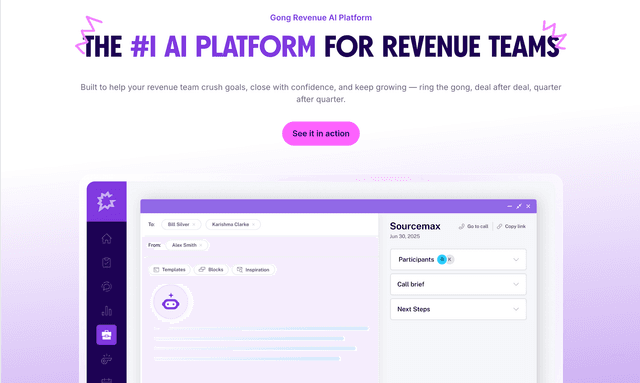Image resolution: width=640 pixels, height=383 pixels.
Task: Click the Copy link button
Action: click(511, 226)
